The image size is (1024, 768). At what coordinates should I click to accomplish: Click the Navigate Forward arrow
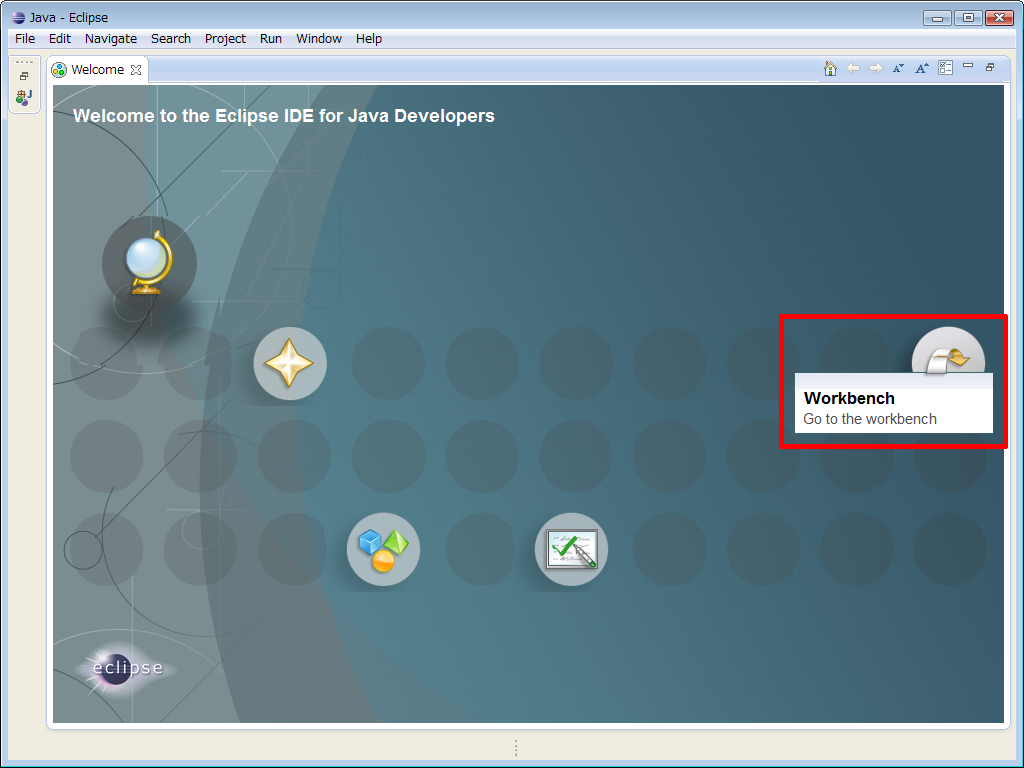pyautogui.click(x=876, y=68)
